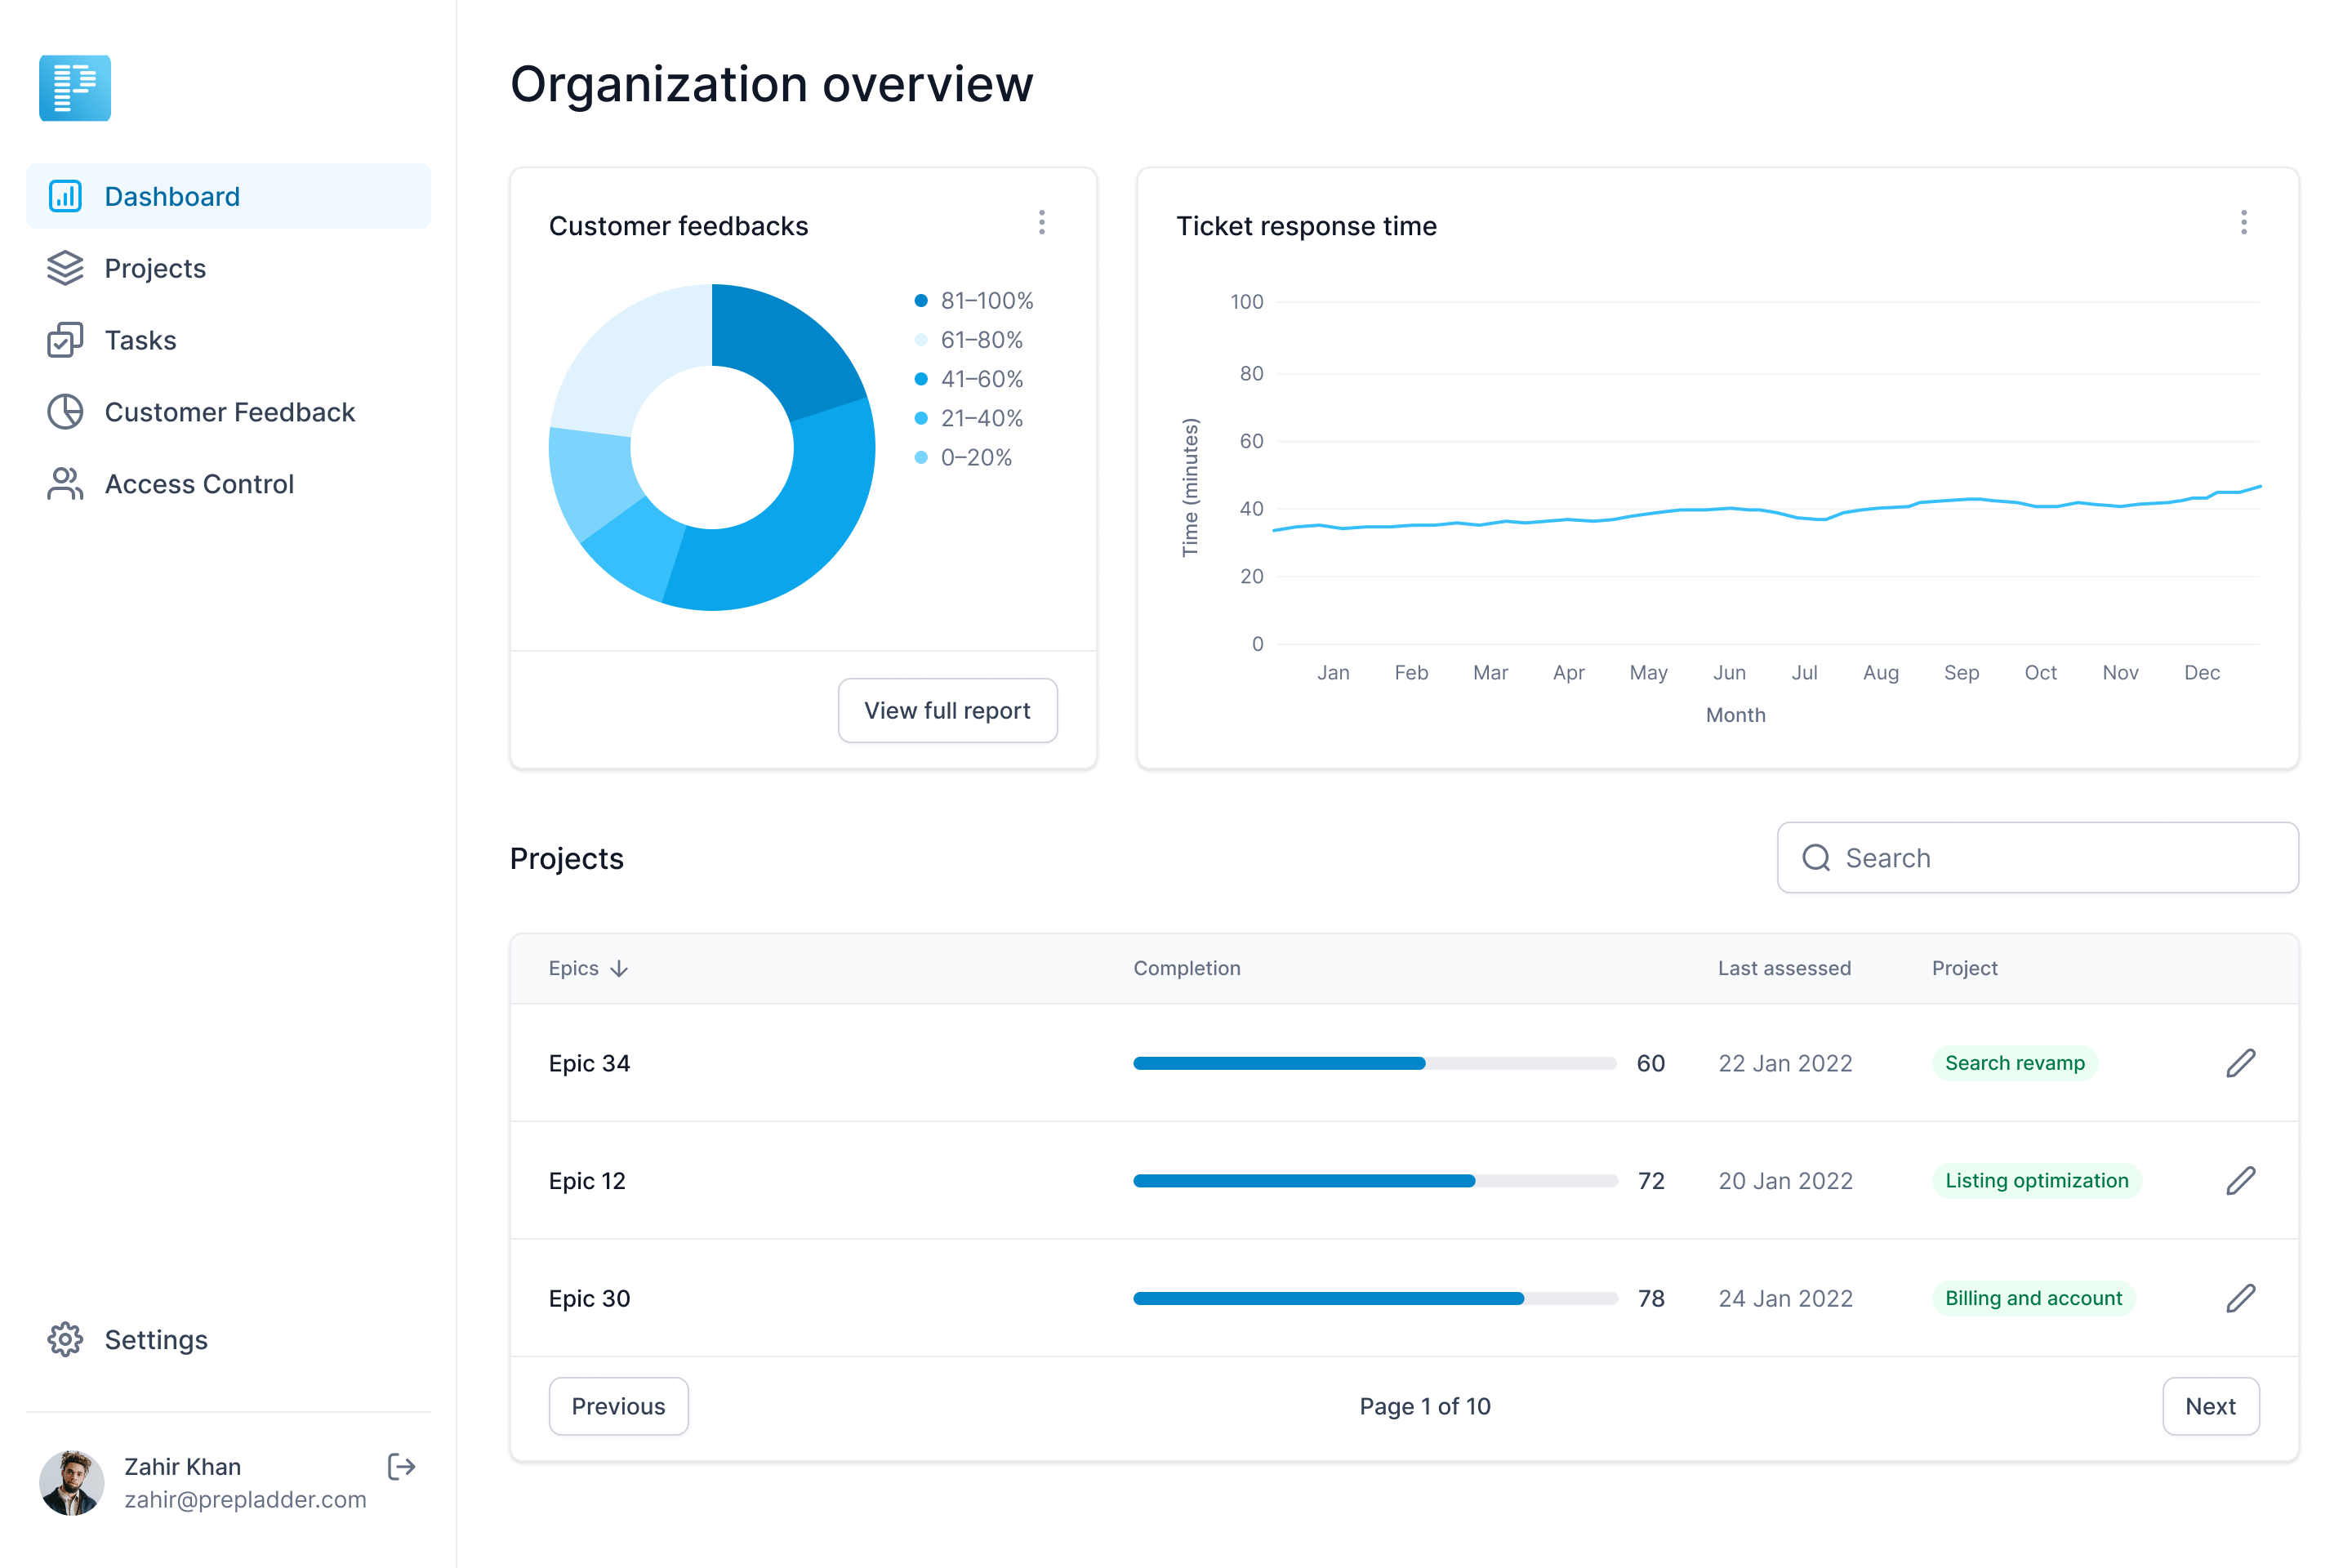This screenshot has width=2352, height=1568.
Task: Click the gear icon next to Settings
Action: pyautogui.click(x=65, y=1340)
